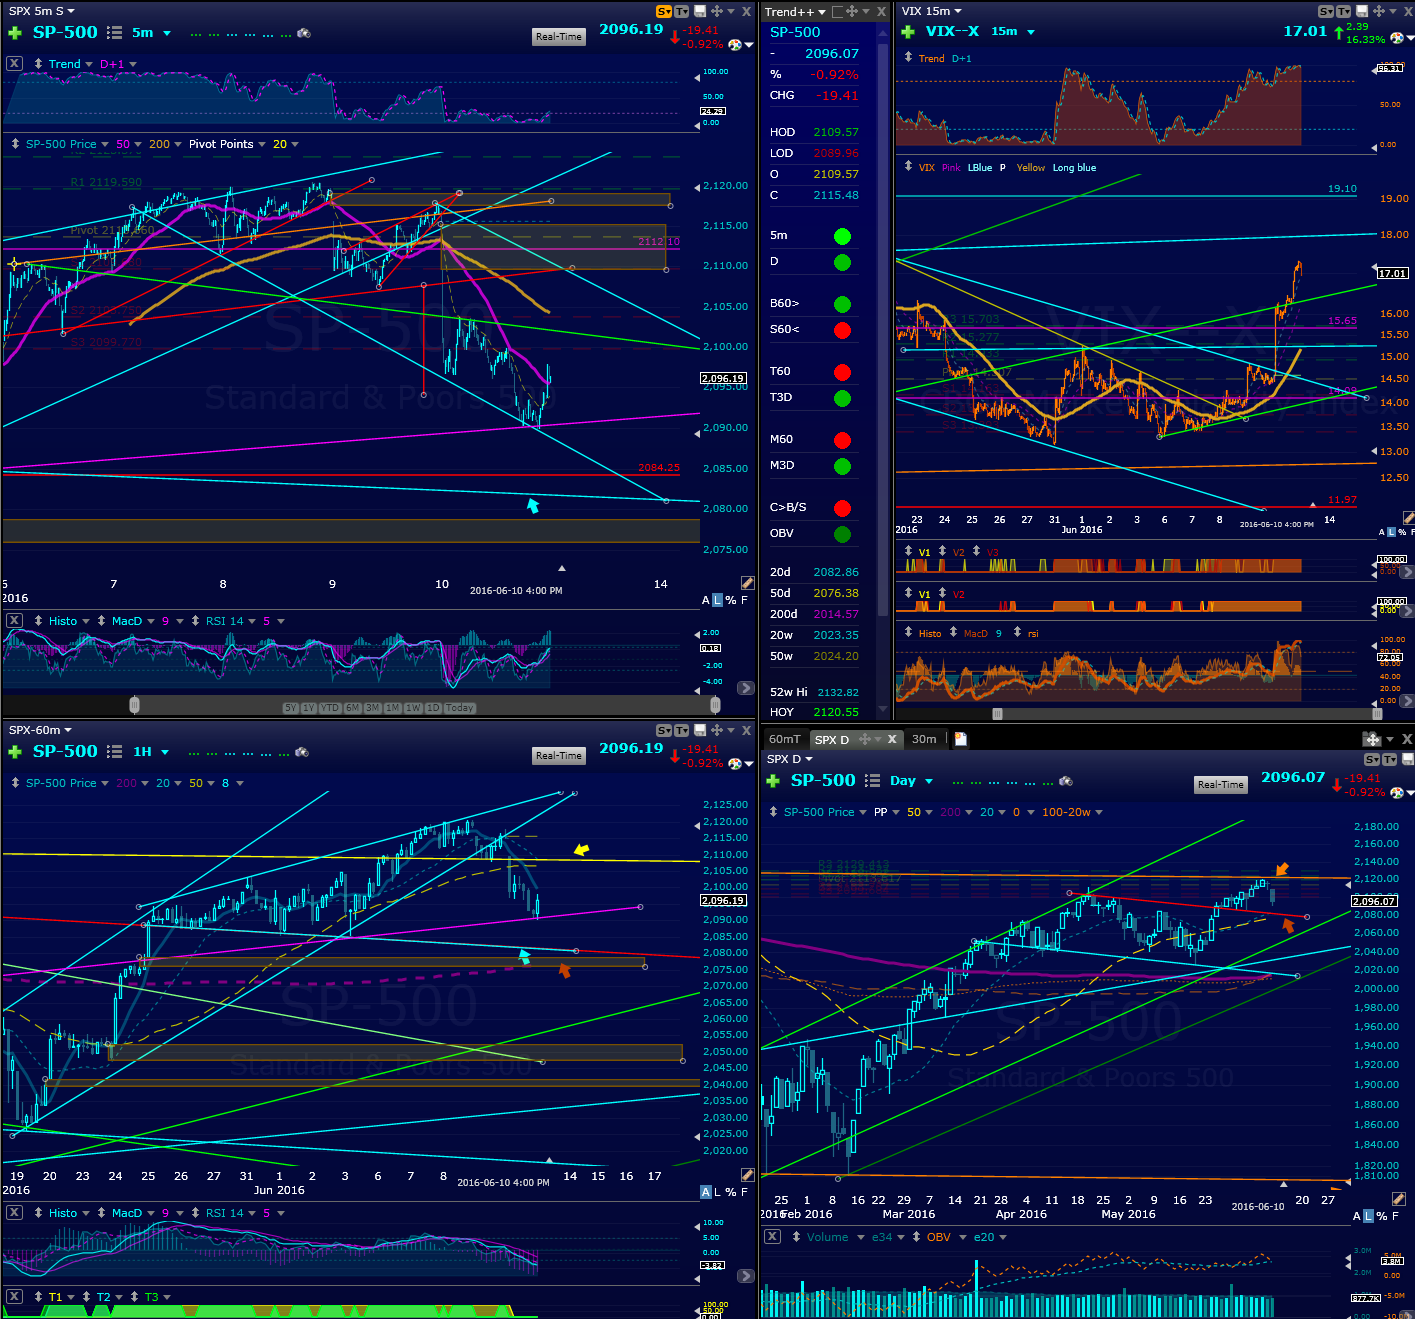Close the Histo MacD pane in SPX 5m chart
The width and height of the screenshot is (1415, 1319).
coord(14,621)
